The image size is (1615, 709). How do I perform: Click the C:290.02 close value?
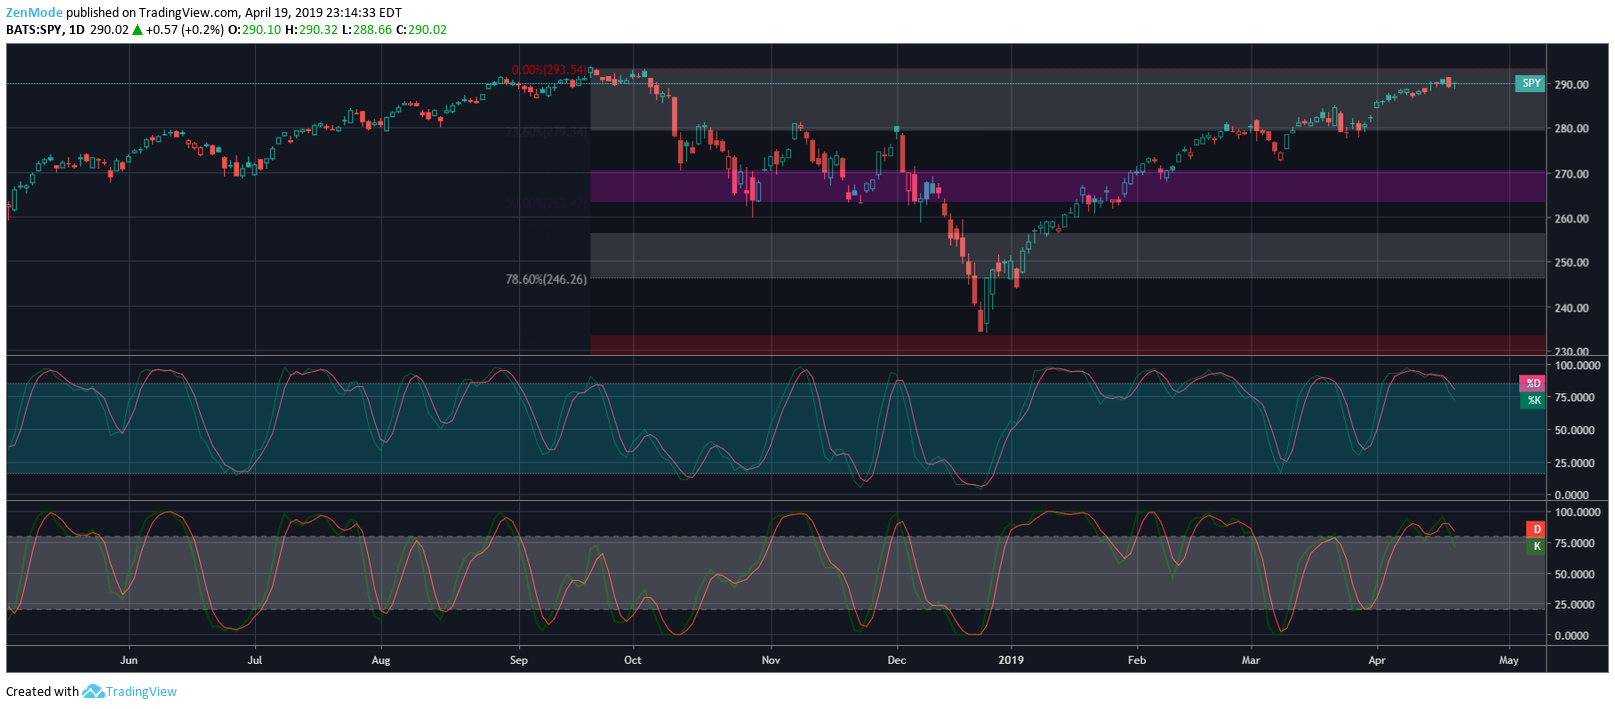click(x=421, y=30)
